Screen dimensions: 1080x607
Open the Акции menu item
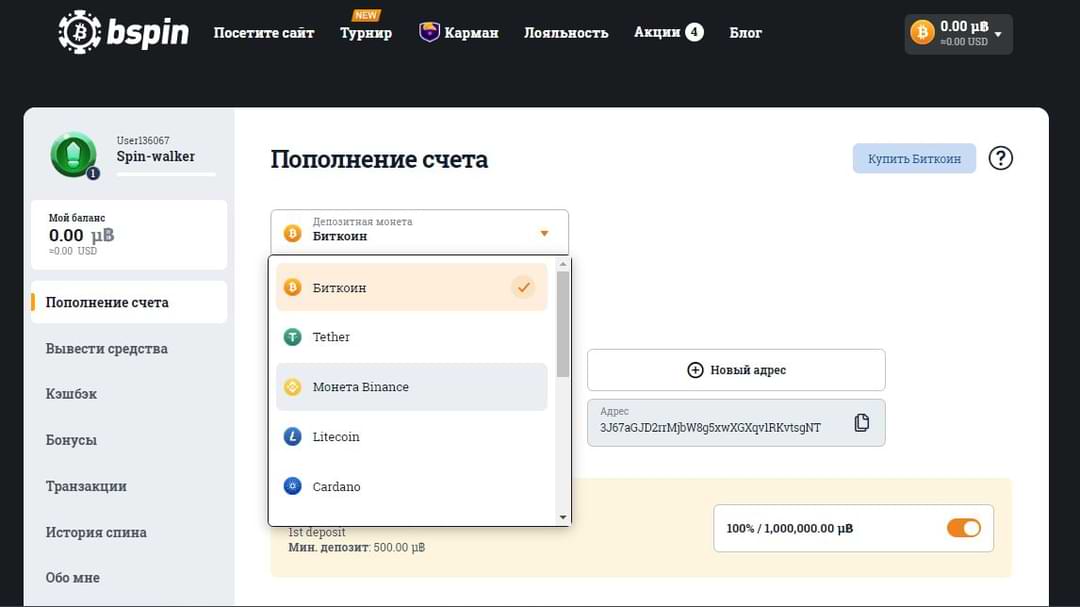tap(657, 32)
